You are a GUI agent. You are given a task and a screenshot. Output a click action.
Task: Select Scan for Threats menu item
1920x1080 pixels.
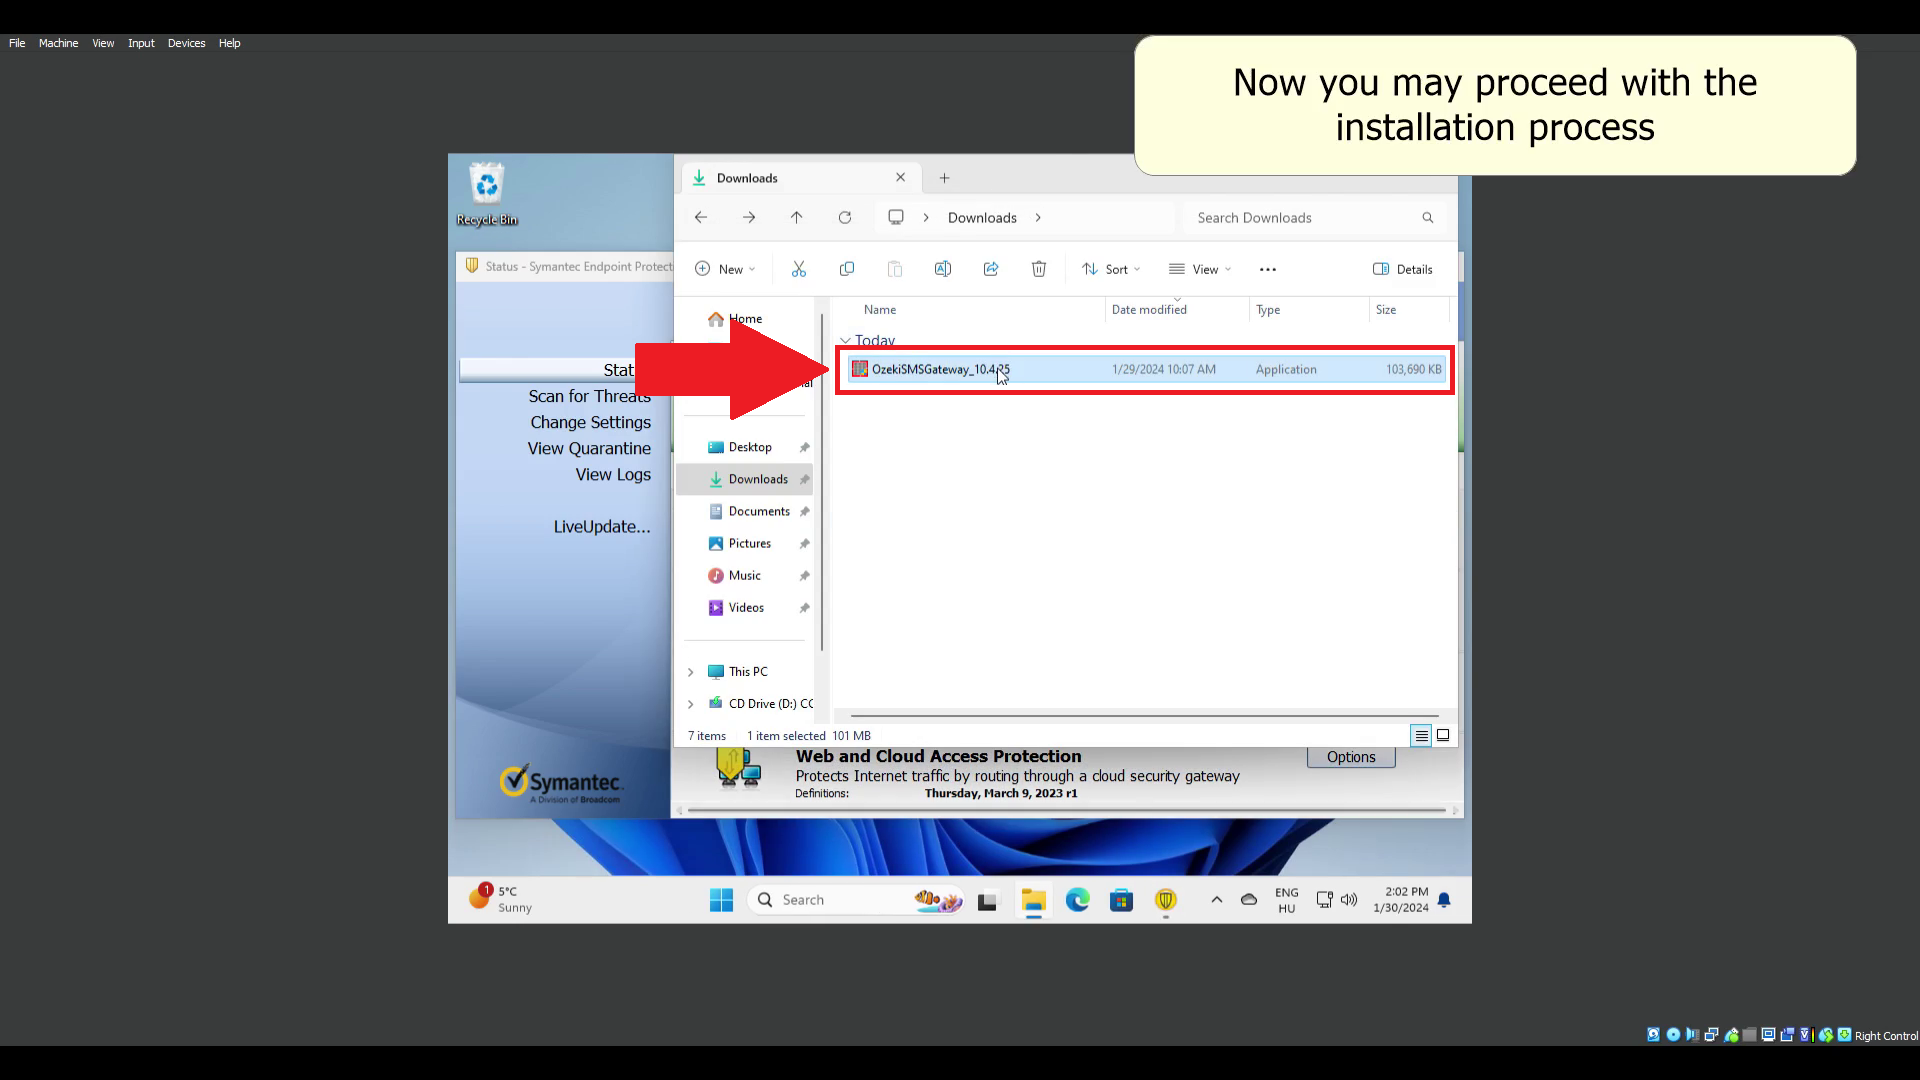[x=589, y=396]
